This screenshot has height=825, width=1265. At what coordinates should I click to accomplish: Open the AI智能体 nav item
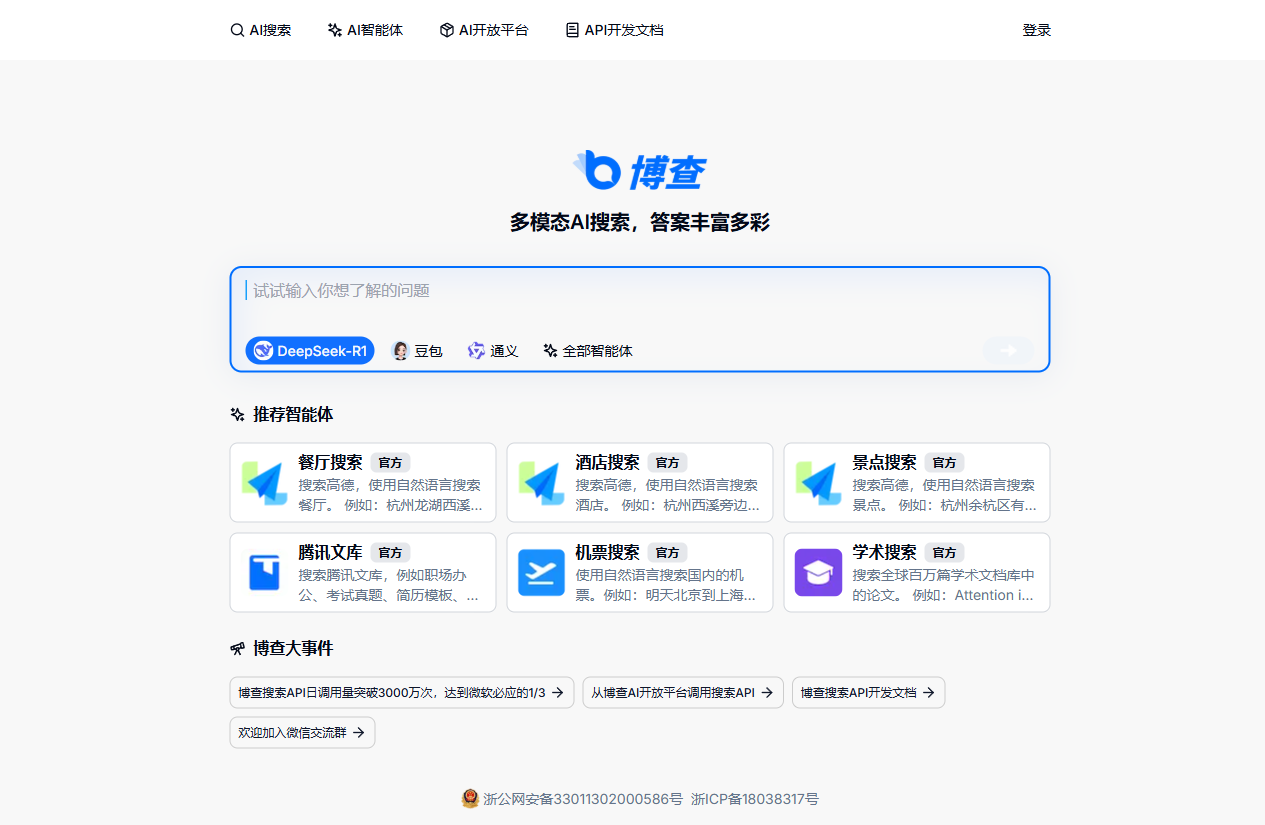pyautogui.click(x=365, y=30)
